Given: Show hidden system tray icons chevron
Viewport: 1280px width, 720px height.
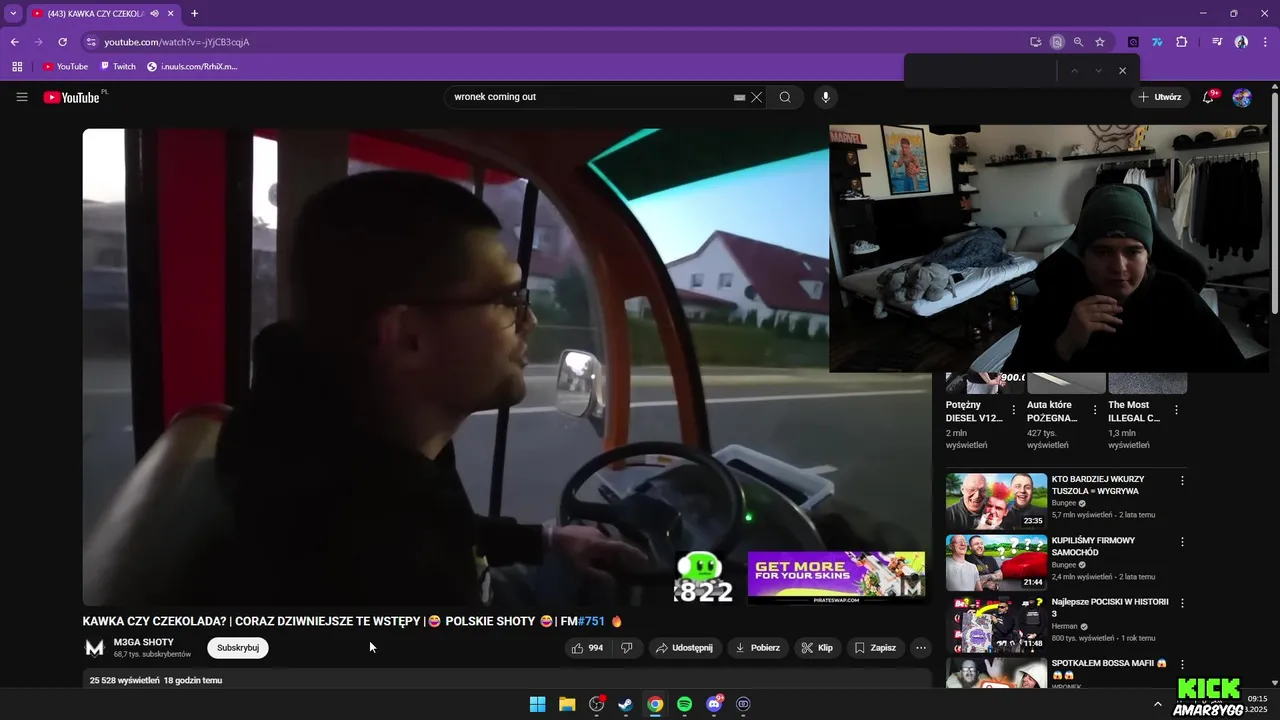Looking at the screenshot, I should pos(1158,704).
